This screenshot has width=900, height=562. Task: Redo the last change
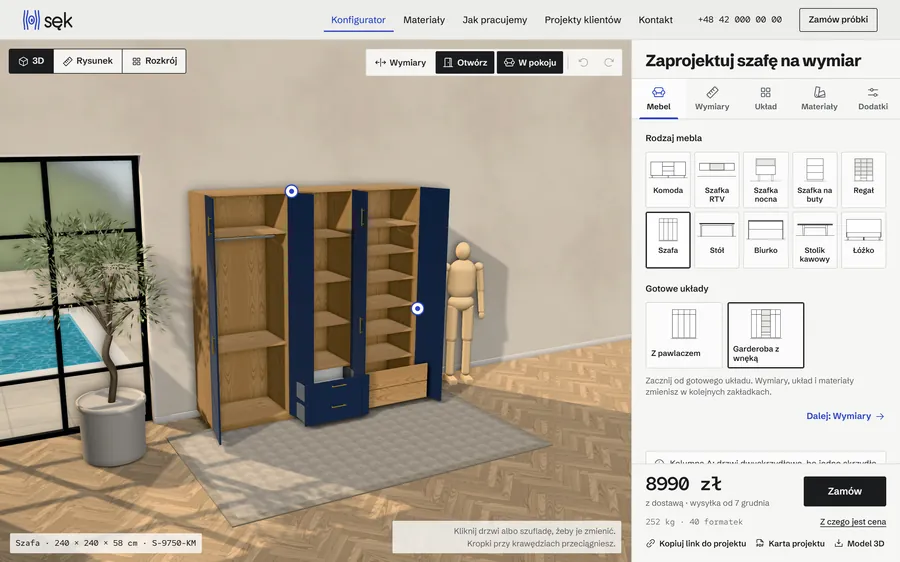[608, 63]
